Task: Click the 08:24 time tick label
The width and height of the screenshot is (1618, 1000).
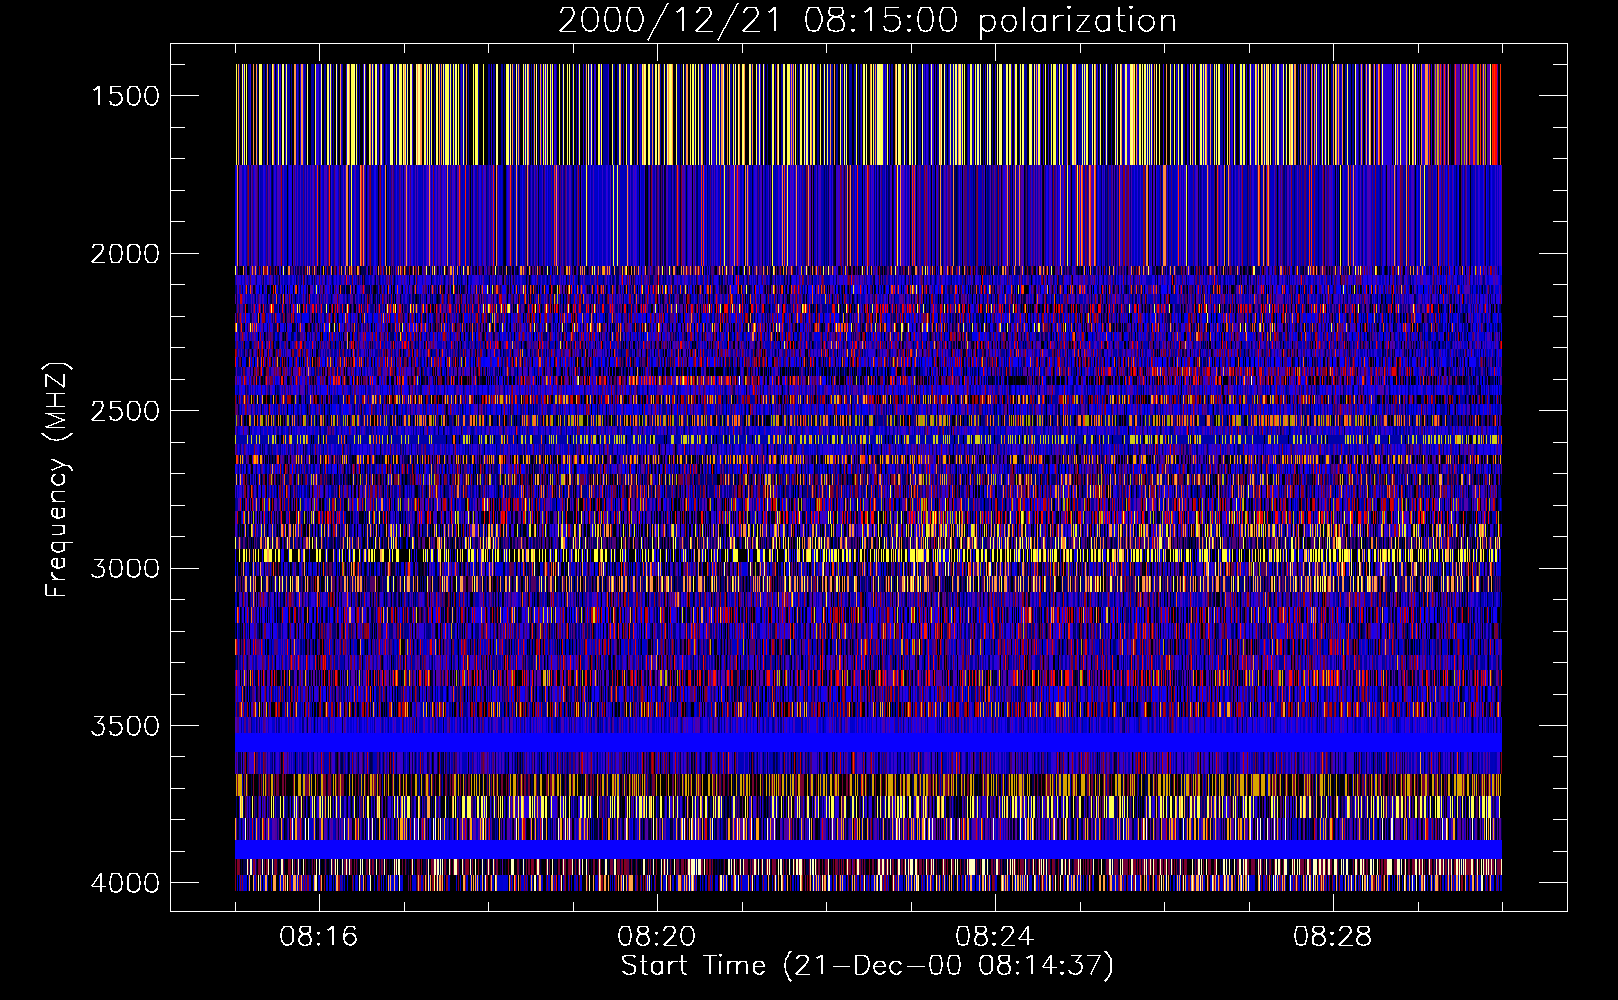Action: click(995, 937)
